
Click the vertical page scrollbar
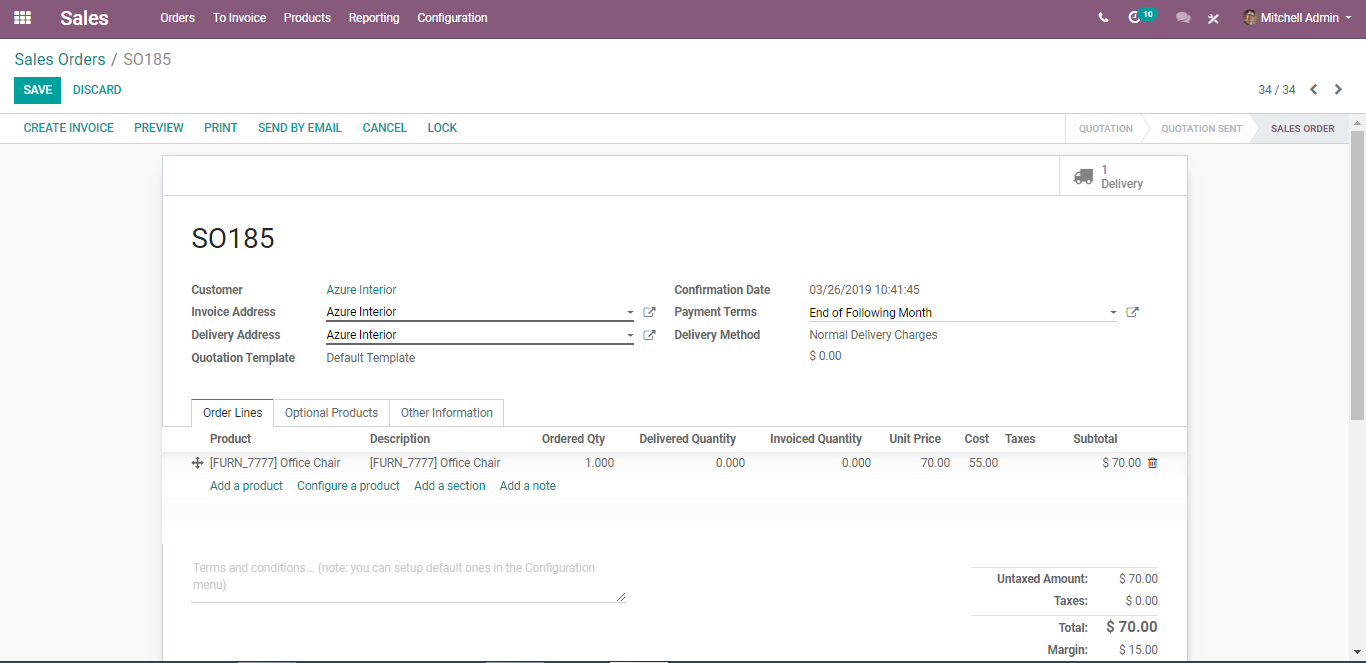coord(1357,275)
